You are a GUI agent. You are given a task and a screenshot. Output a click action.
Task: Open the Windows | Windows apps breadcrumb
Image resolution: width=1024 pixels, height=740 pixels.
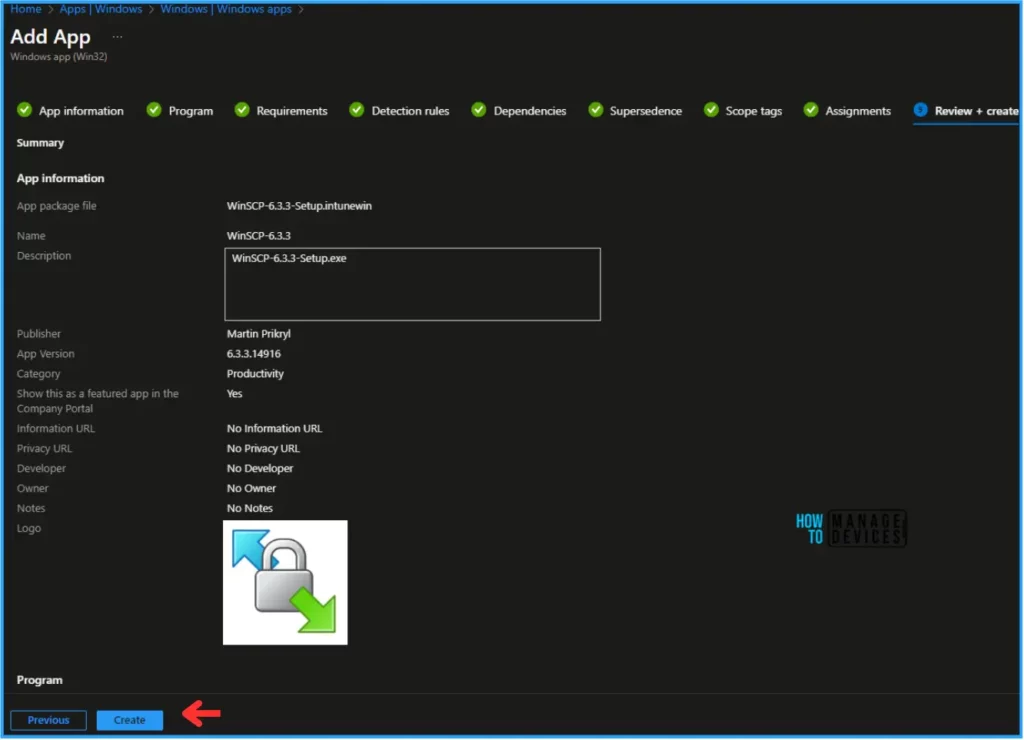[226, 9]
